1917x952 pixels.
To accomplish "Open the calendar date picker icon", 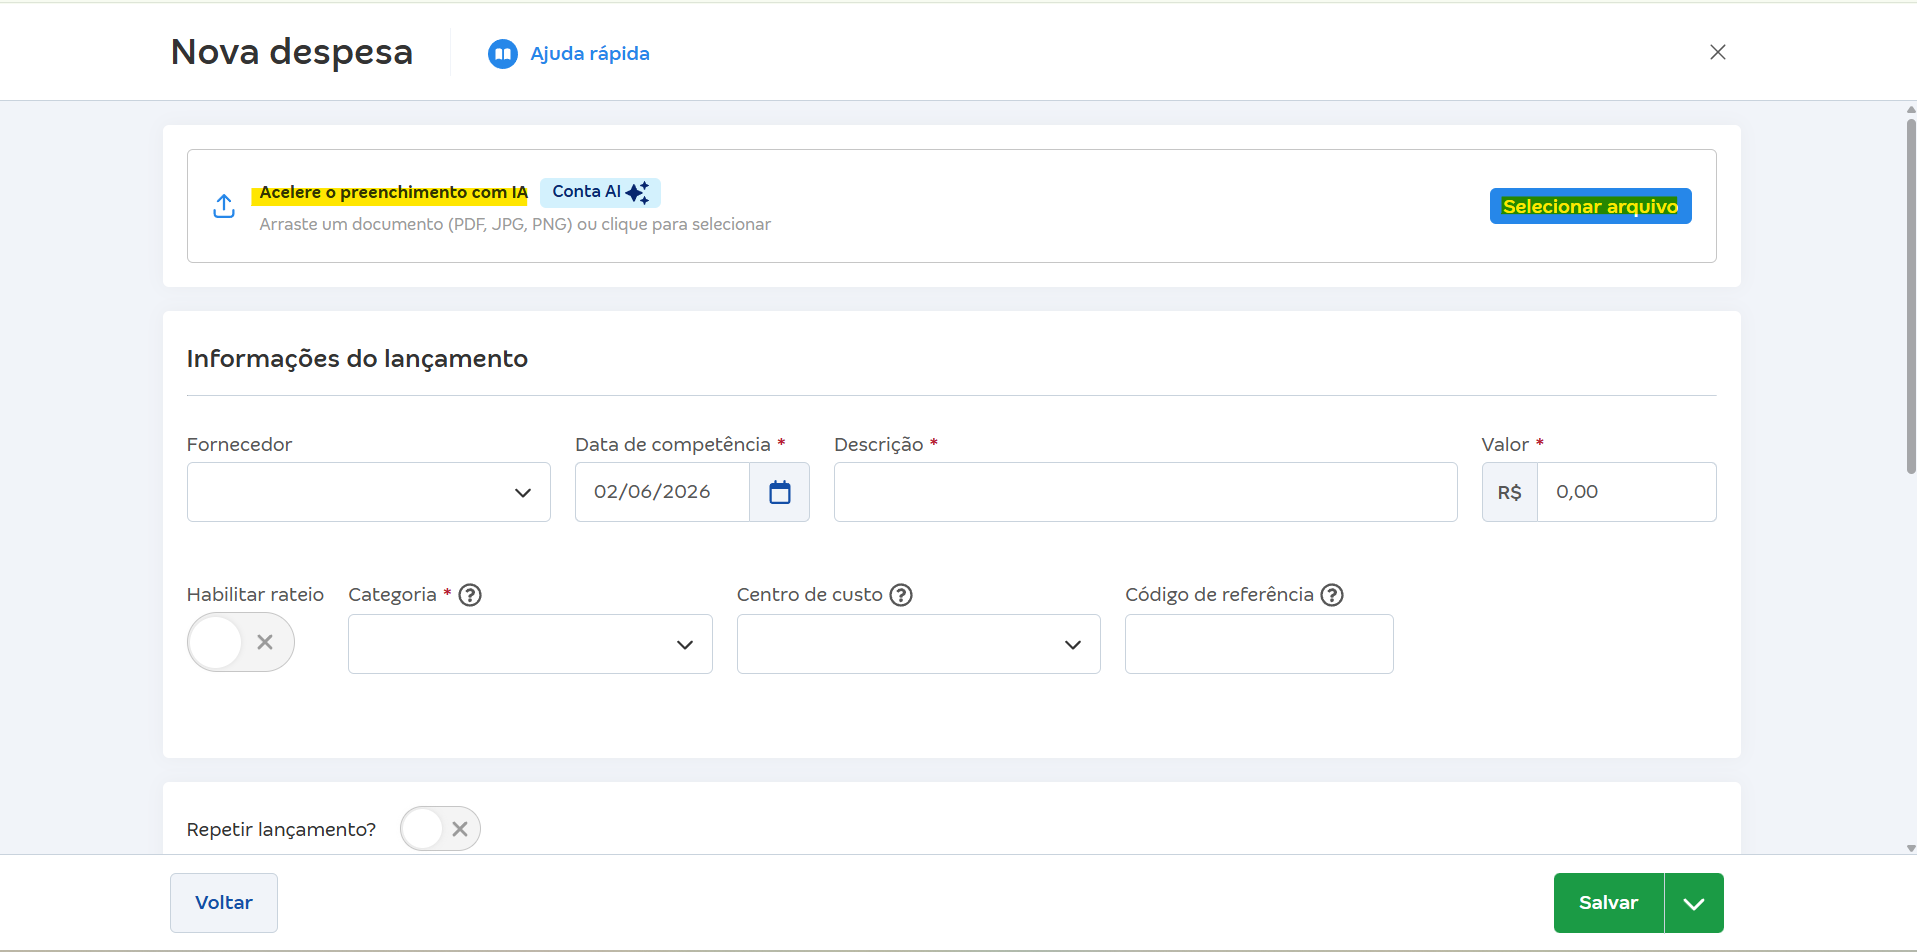I will tap(780, 492).
